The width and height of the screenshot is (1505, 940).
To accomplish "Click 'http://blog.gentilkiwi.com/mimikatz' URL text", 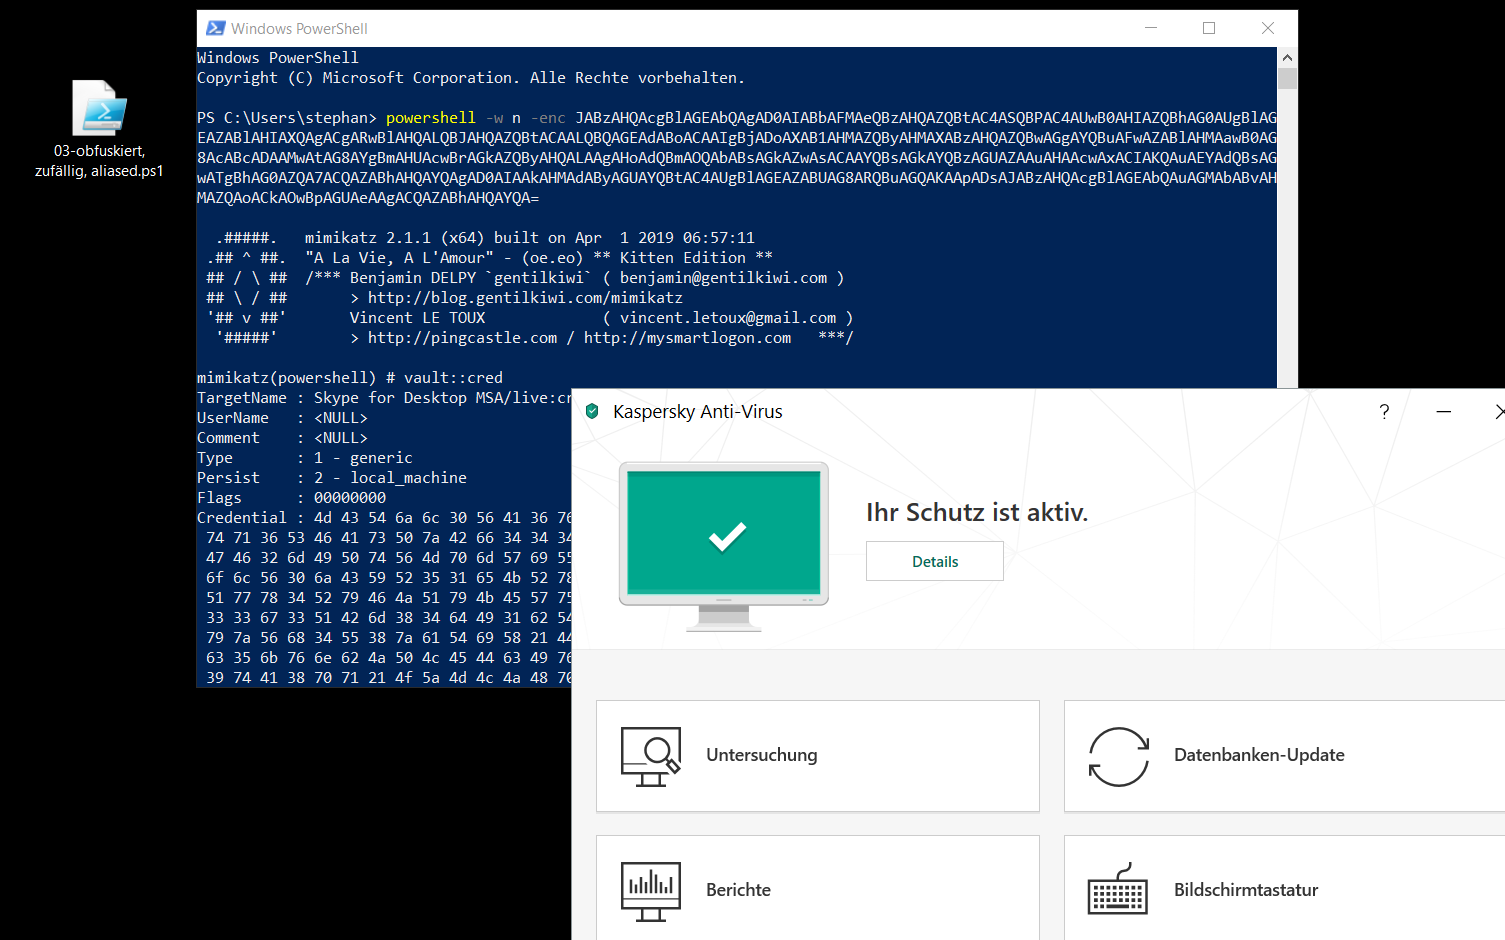I will (x=525, y=298).
